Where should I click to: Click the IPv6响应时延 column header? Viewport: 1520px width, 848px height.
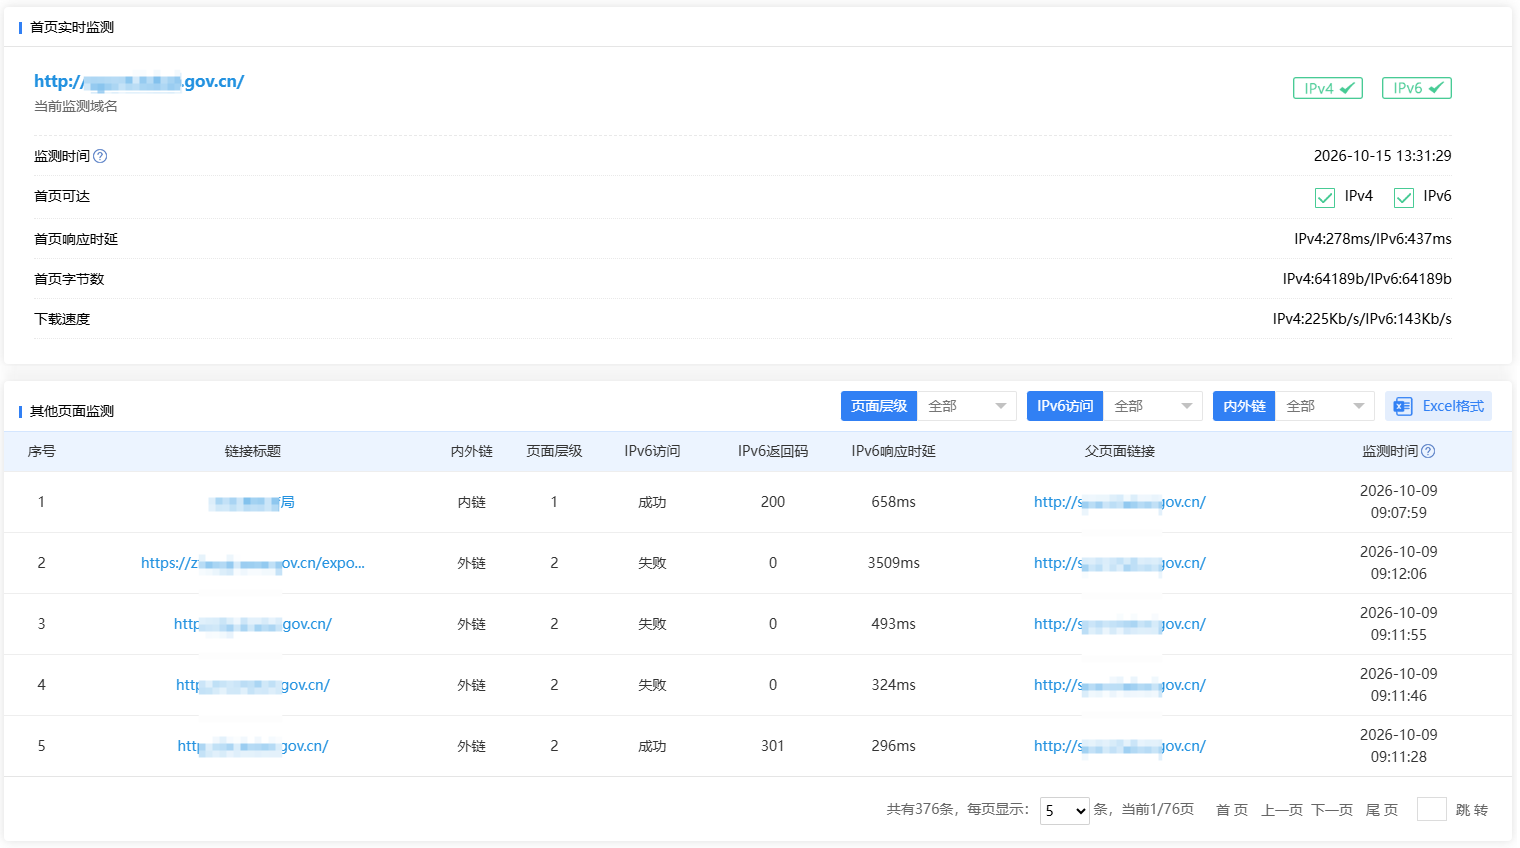click(x=894, y=451)
